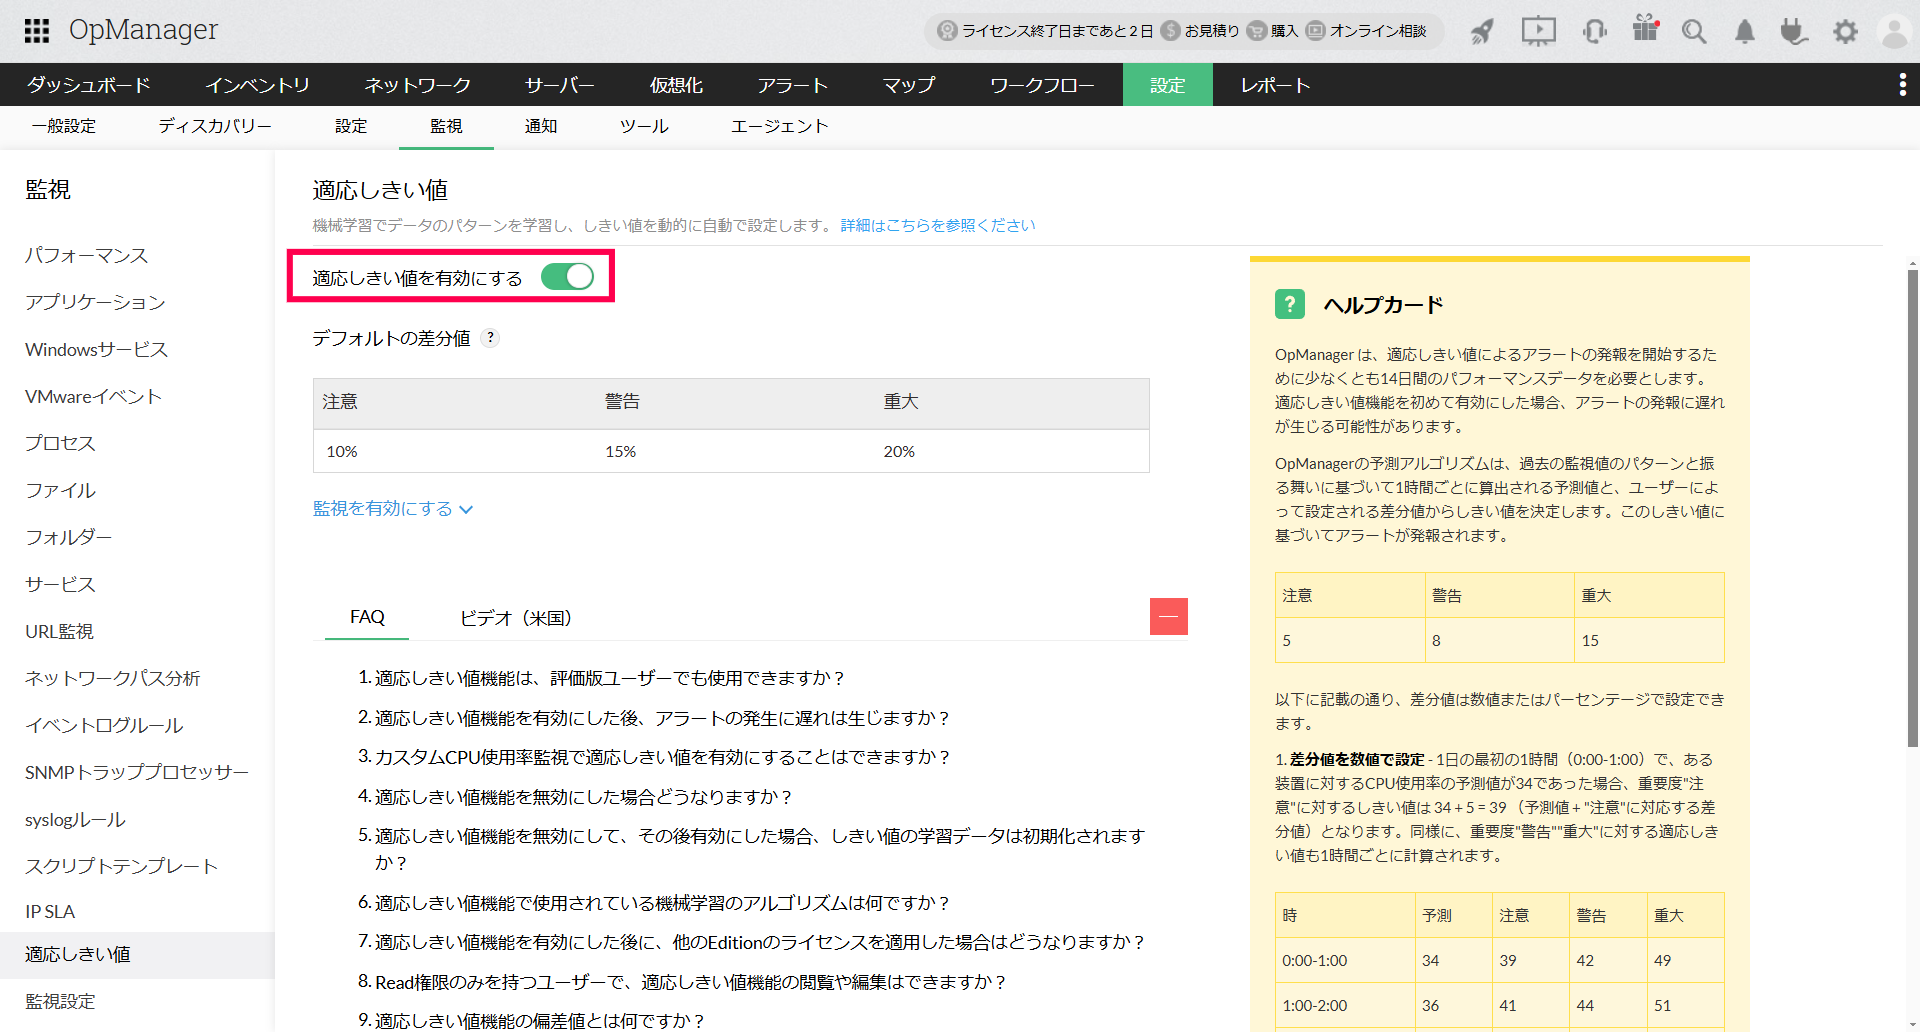
Task: Open the app grid launcher icon
Action: 37,31
